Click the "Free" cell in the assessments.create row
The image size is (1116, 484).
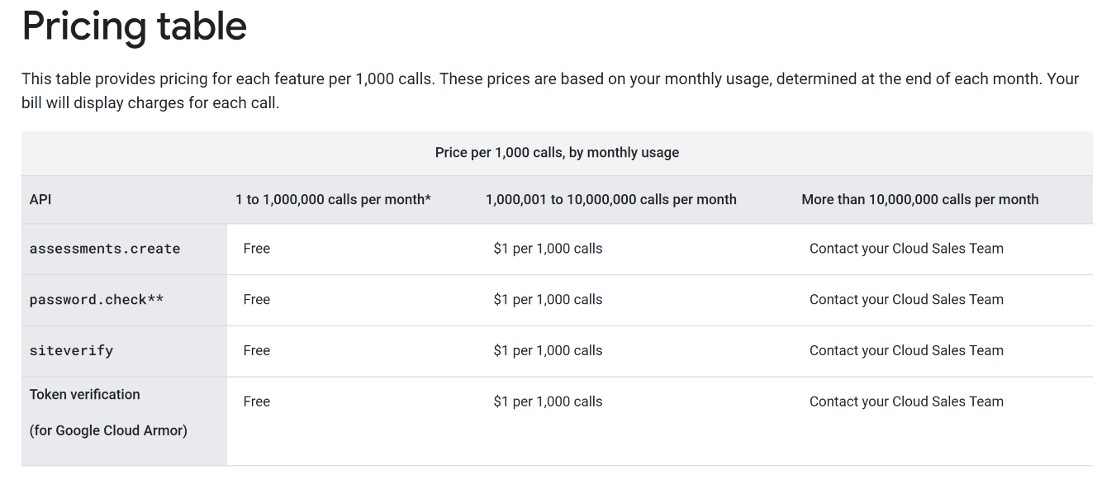click(x=257, y=248)
